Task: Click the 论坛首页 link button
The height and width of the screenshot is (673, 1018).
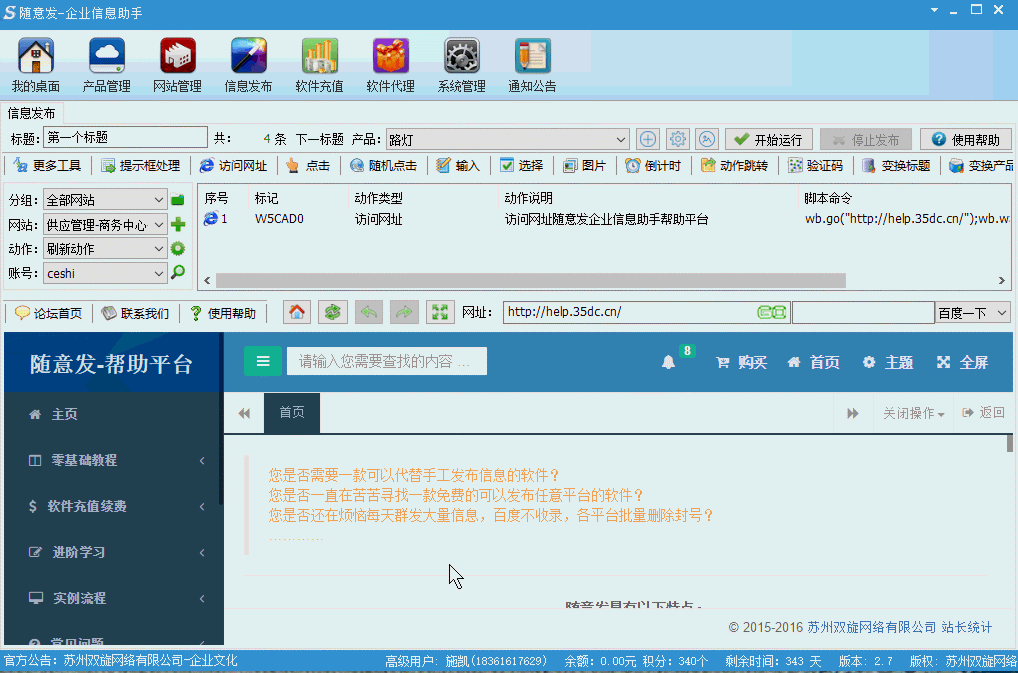Action: pyautogui.click(x=49, y=313)
